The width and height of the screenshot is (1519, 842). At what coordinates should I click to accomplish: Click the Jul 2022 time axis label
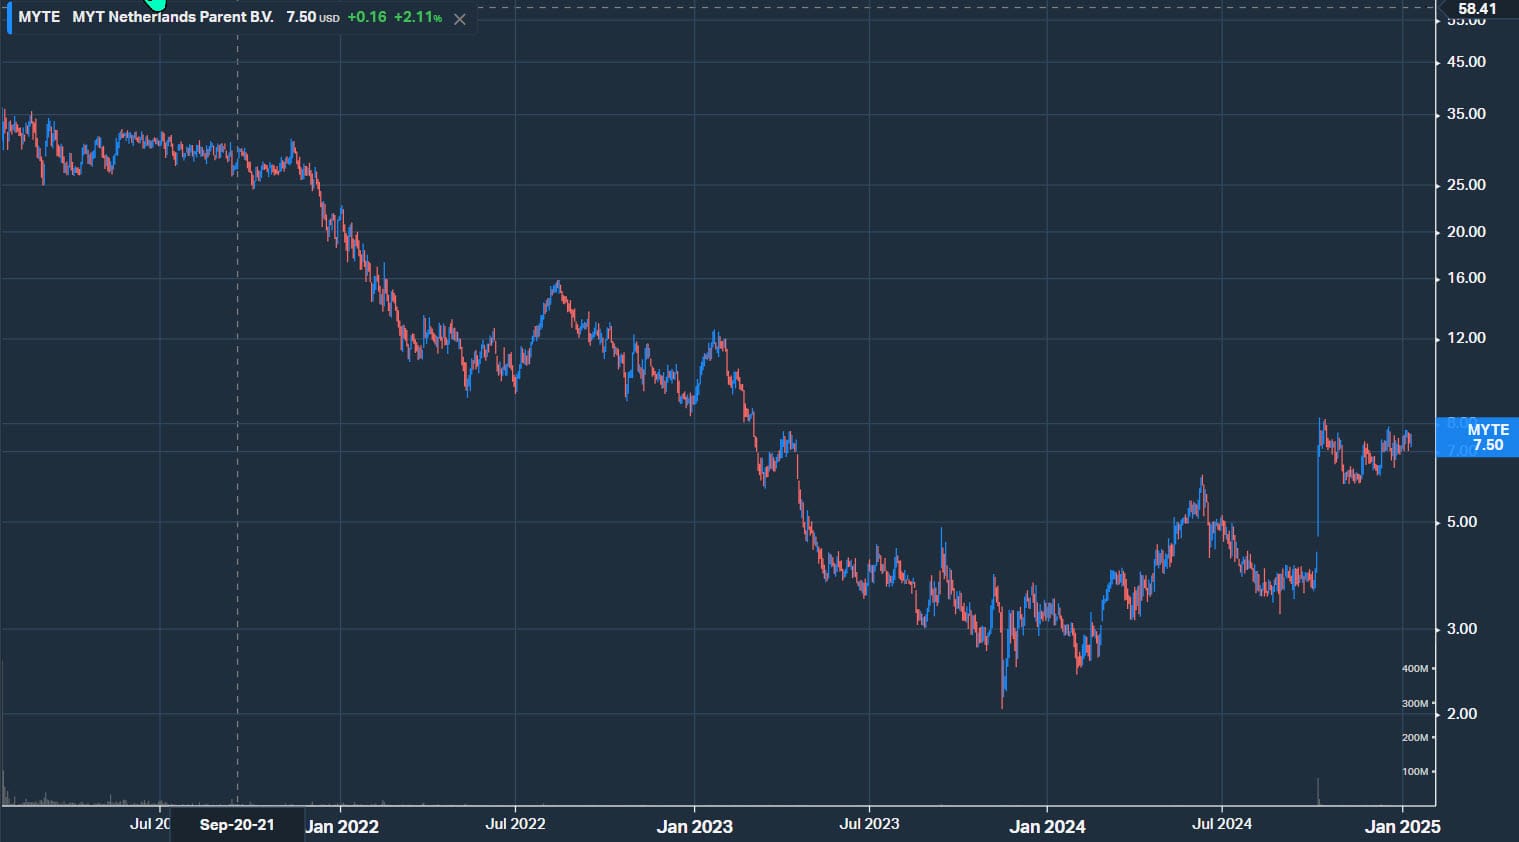515,824
